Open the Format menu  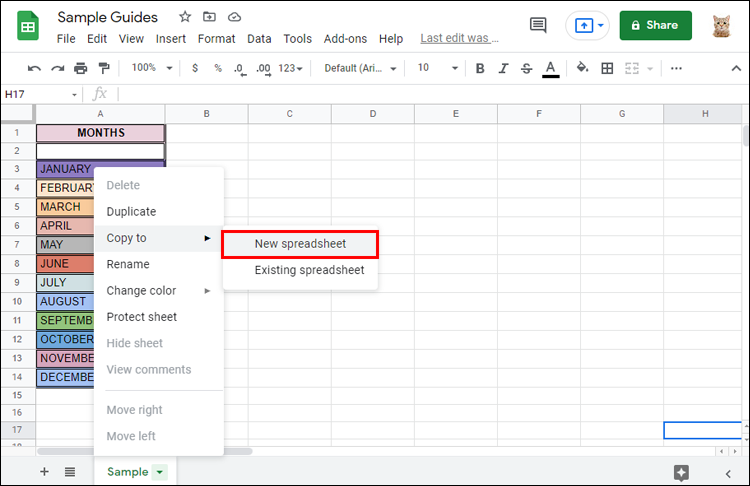[x=217, y=39]
